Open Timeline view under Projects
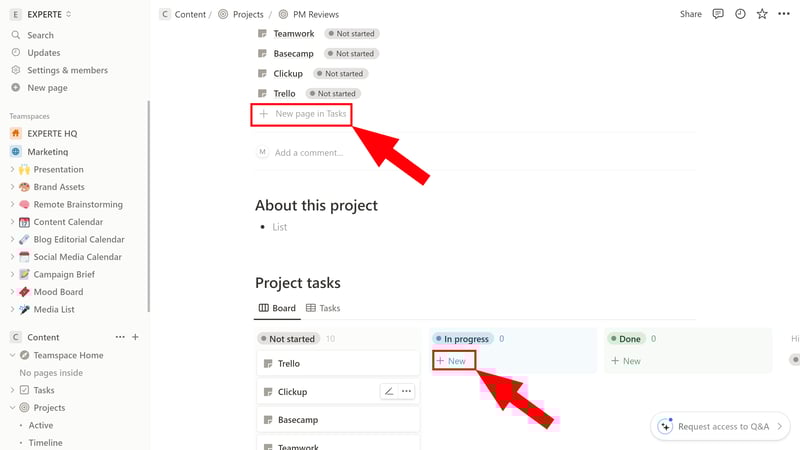Image resolution: width=800 pixels, height=450 pixels. (x=45, y=442)
